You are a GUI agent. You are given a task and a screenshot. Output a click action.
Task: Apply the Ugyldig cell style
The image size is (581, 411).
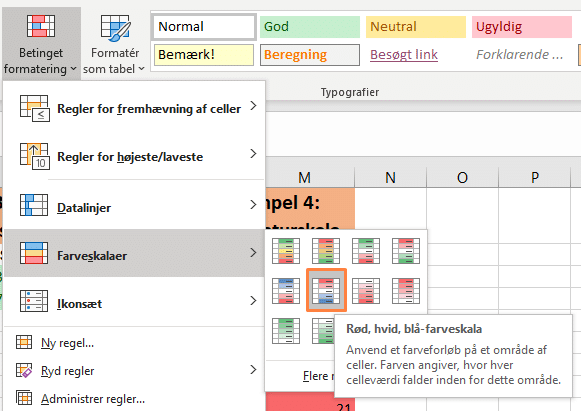522,27
